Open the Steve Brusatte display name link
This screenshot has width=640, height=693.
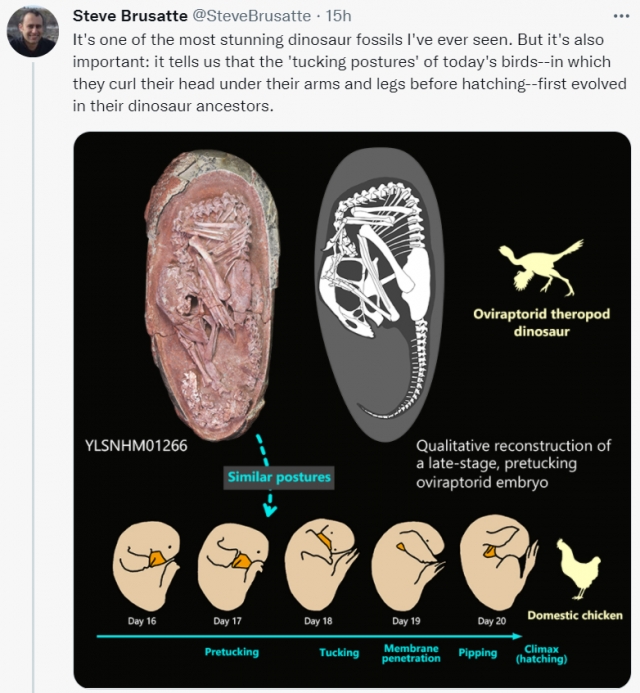pyautogui.click(x=130, y=16)
